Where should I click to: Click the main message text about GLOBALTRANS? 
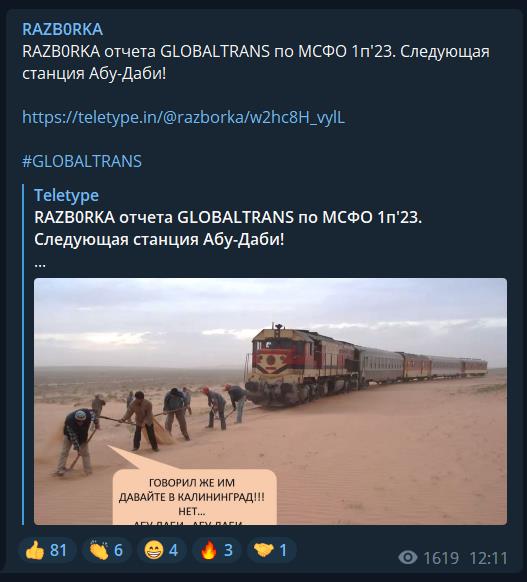[256, 62]
